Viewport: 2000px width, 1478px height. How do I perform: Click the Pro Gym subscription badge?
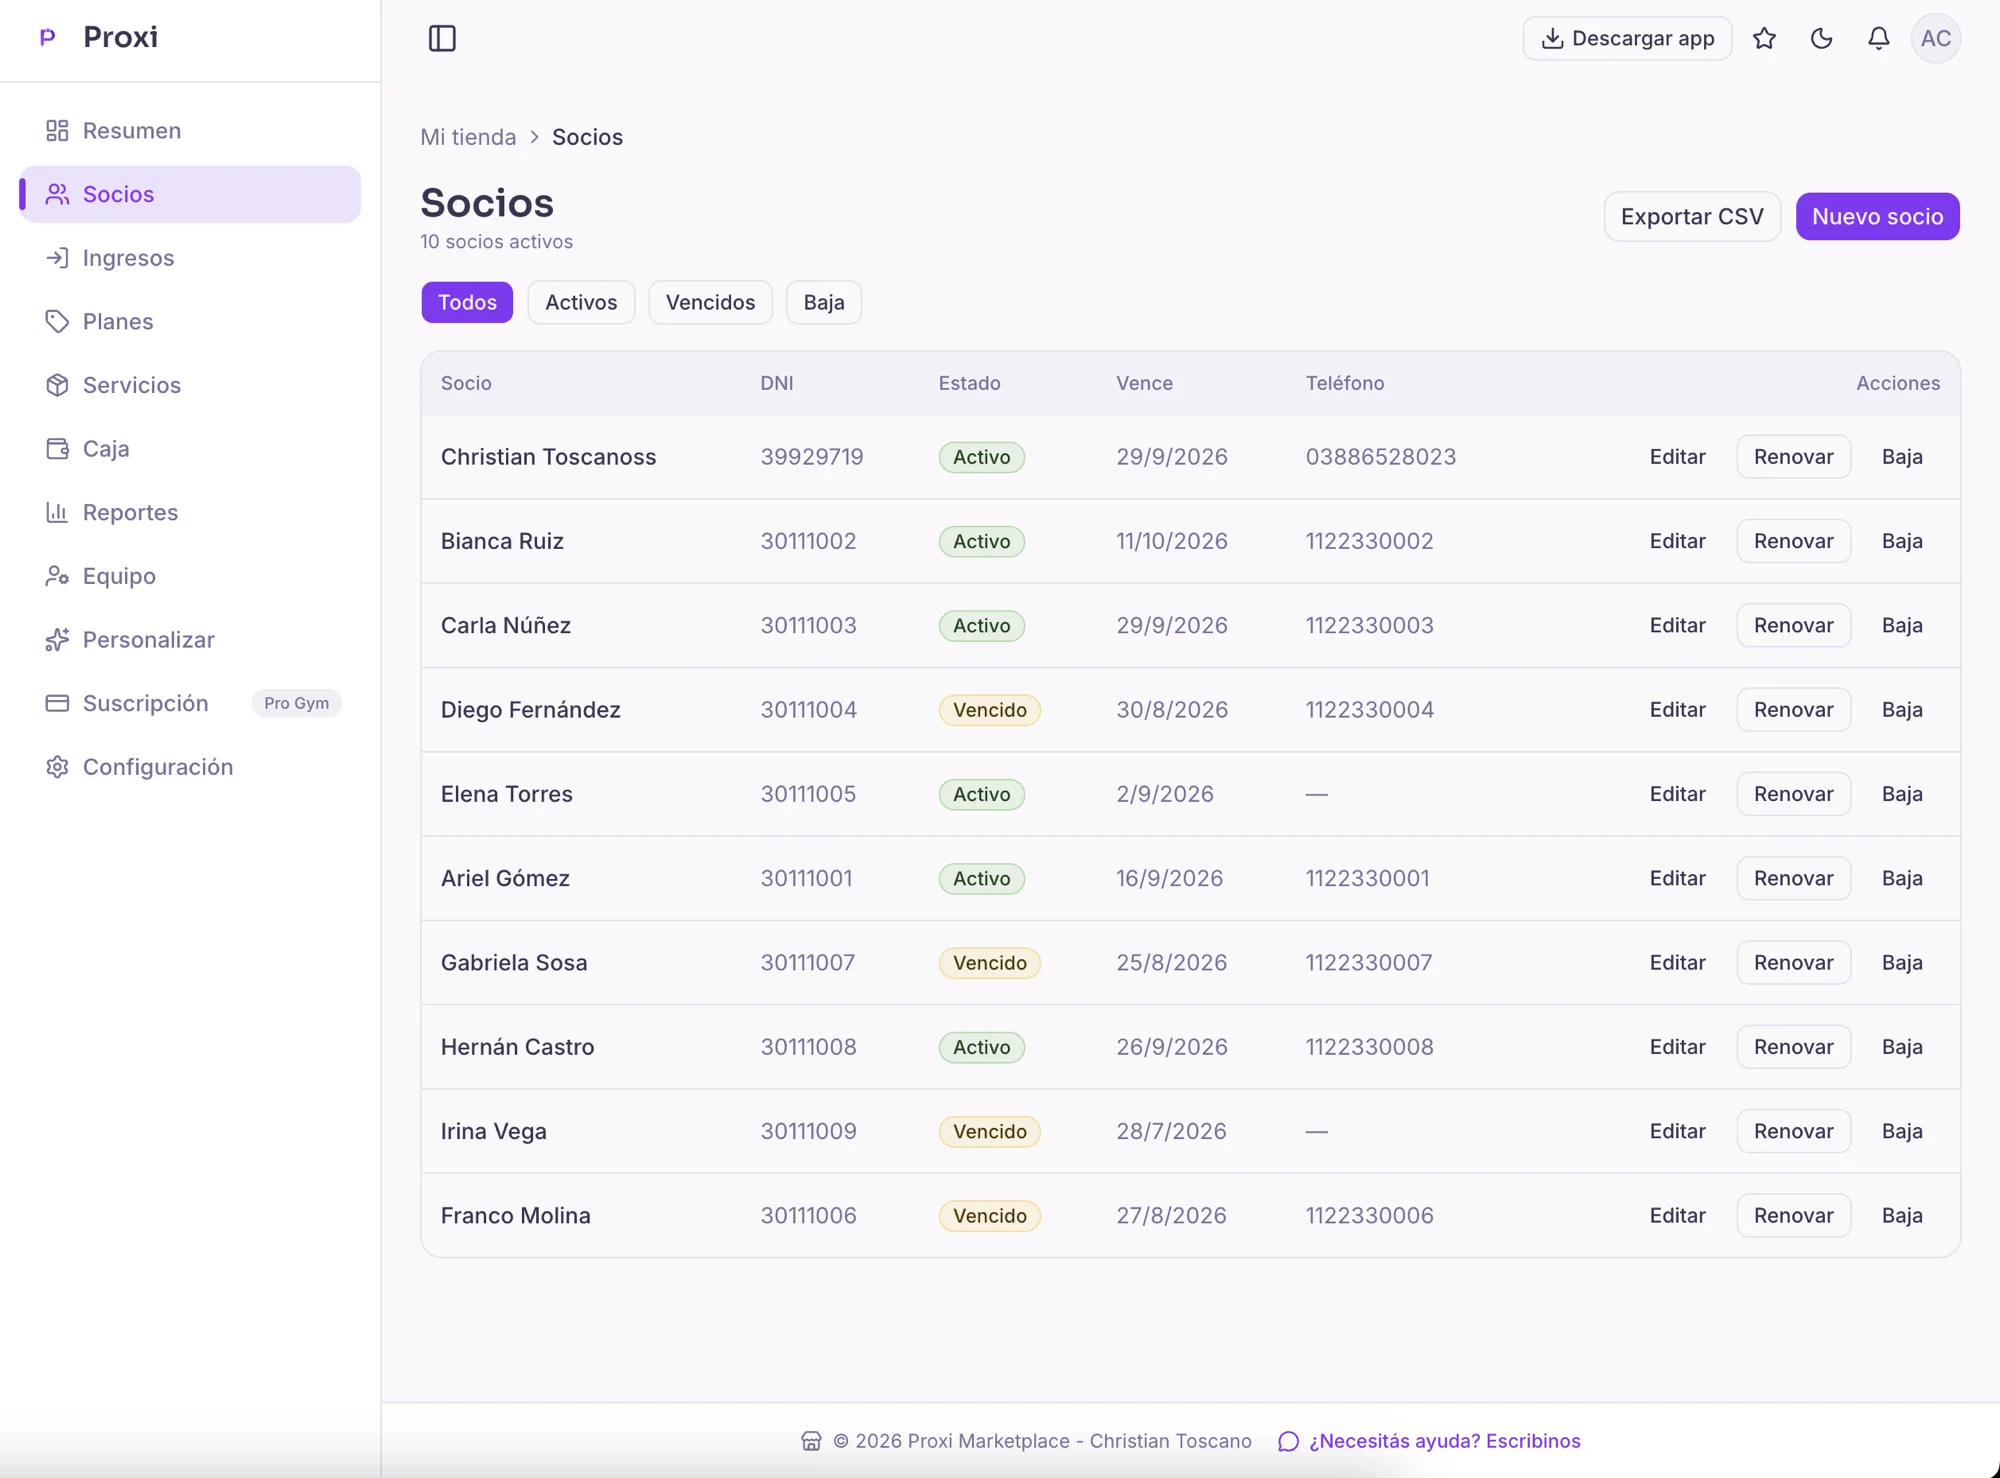296,703
